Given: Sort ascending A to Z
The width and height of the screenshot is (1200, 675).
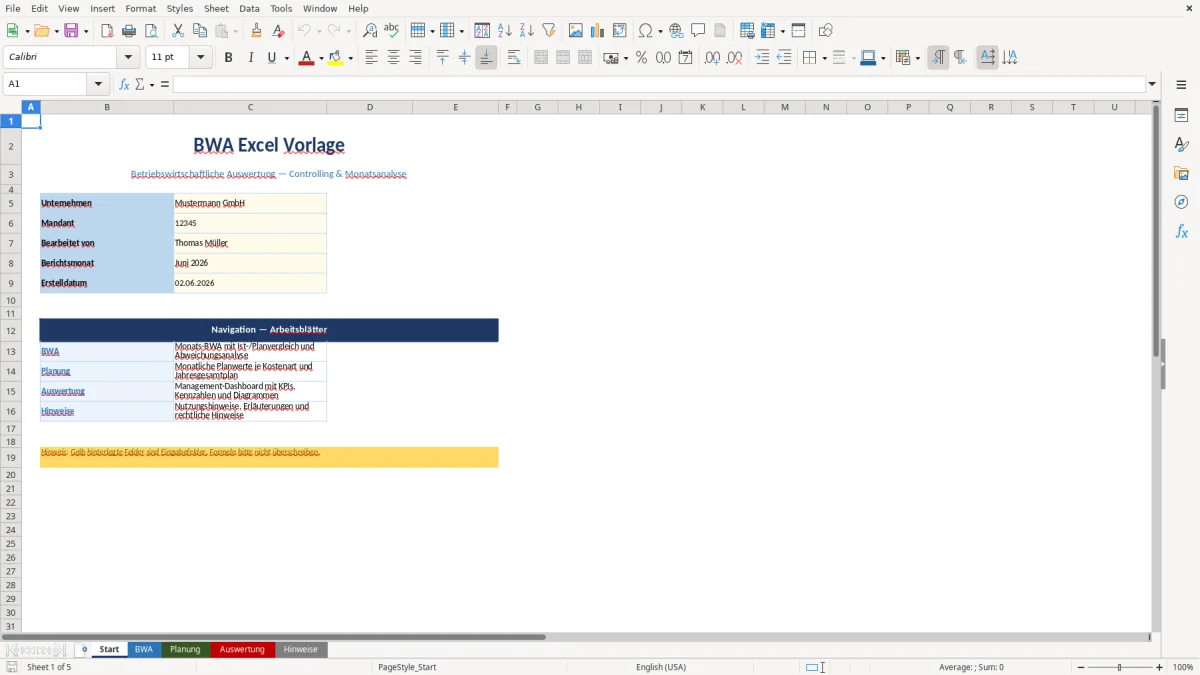Looking at the screenshot, I should pos(505,31).
